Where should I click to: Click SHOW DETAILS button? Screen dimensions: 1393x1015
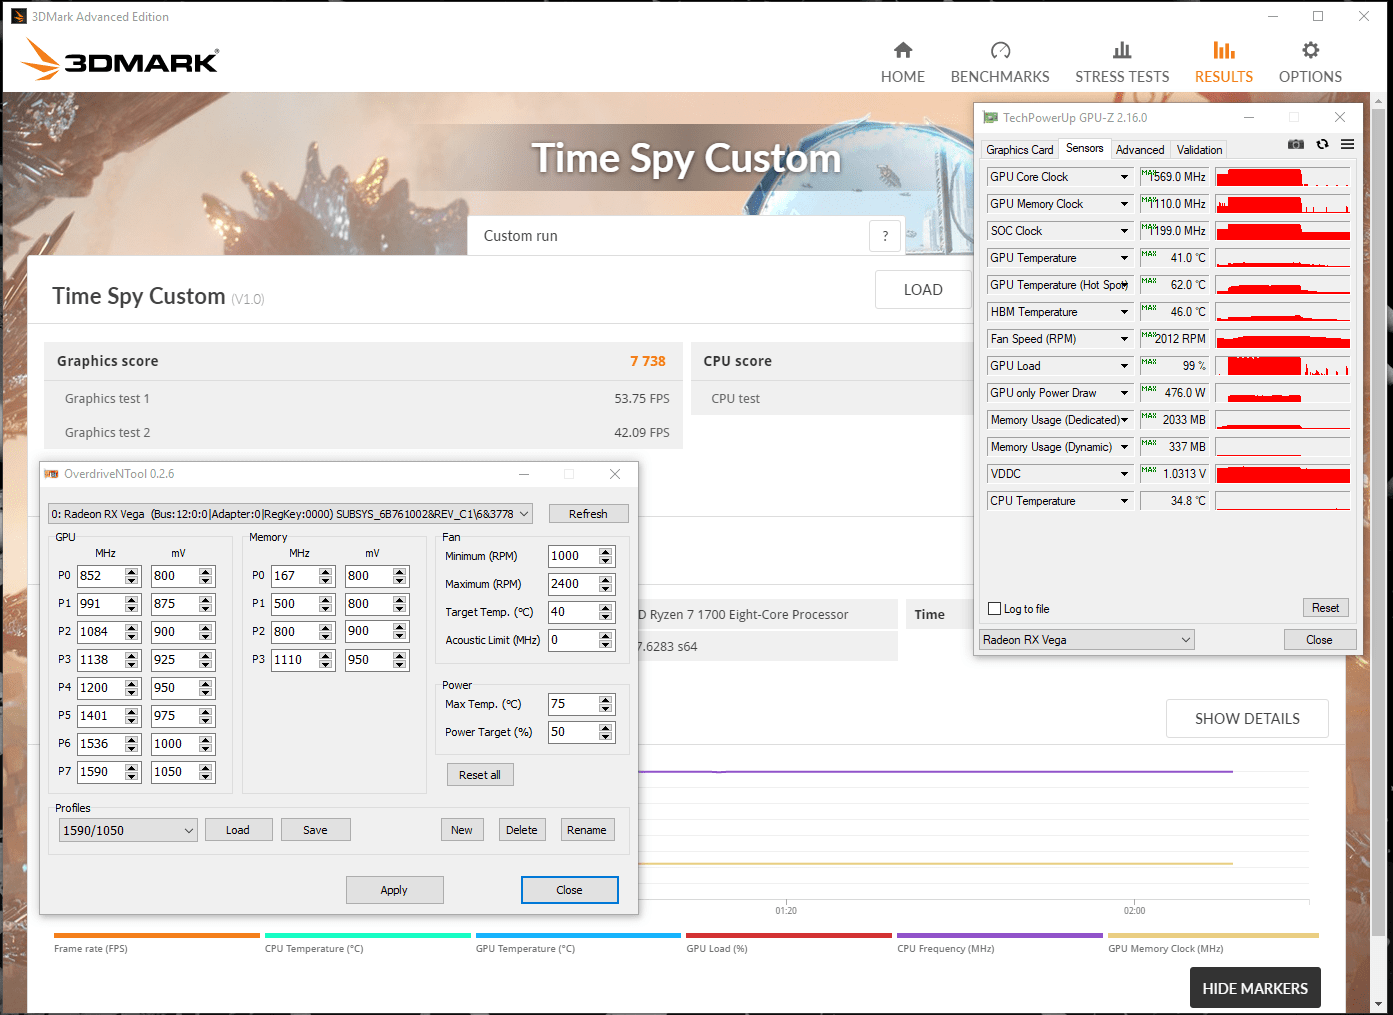click(1247, 719)
